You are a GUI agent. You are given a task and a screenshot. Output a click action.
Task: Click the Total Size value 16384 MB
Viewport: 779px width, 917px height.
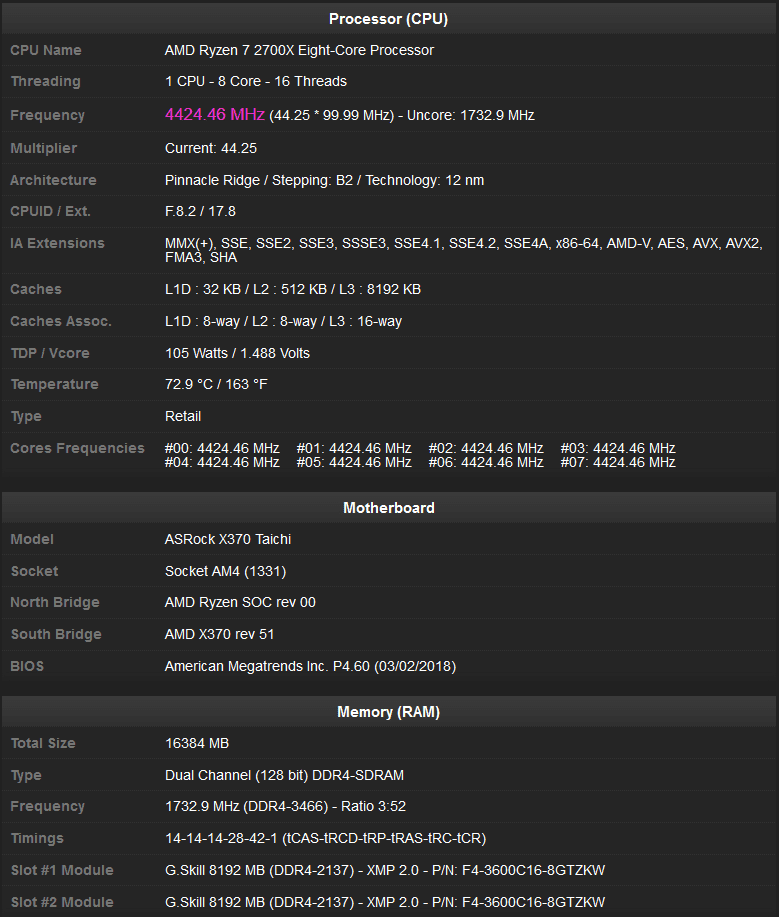(197, 743)
